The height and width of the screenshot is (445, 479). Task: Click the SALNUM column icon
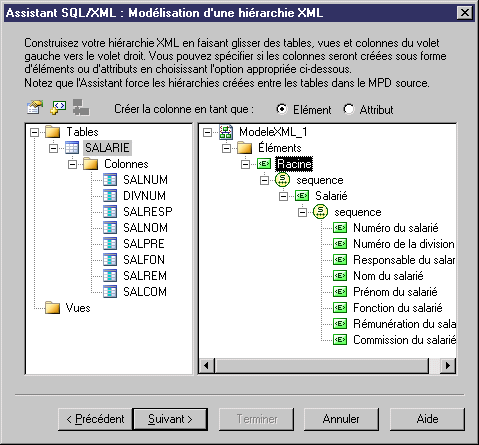(110, 180)
